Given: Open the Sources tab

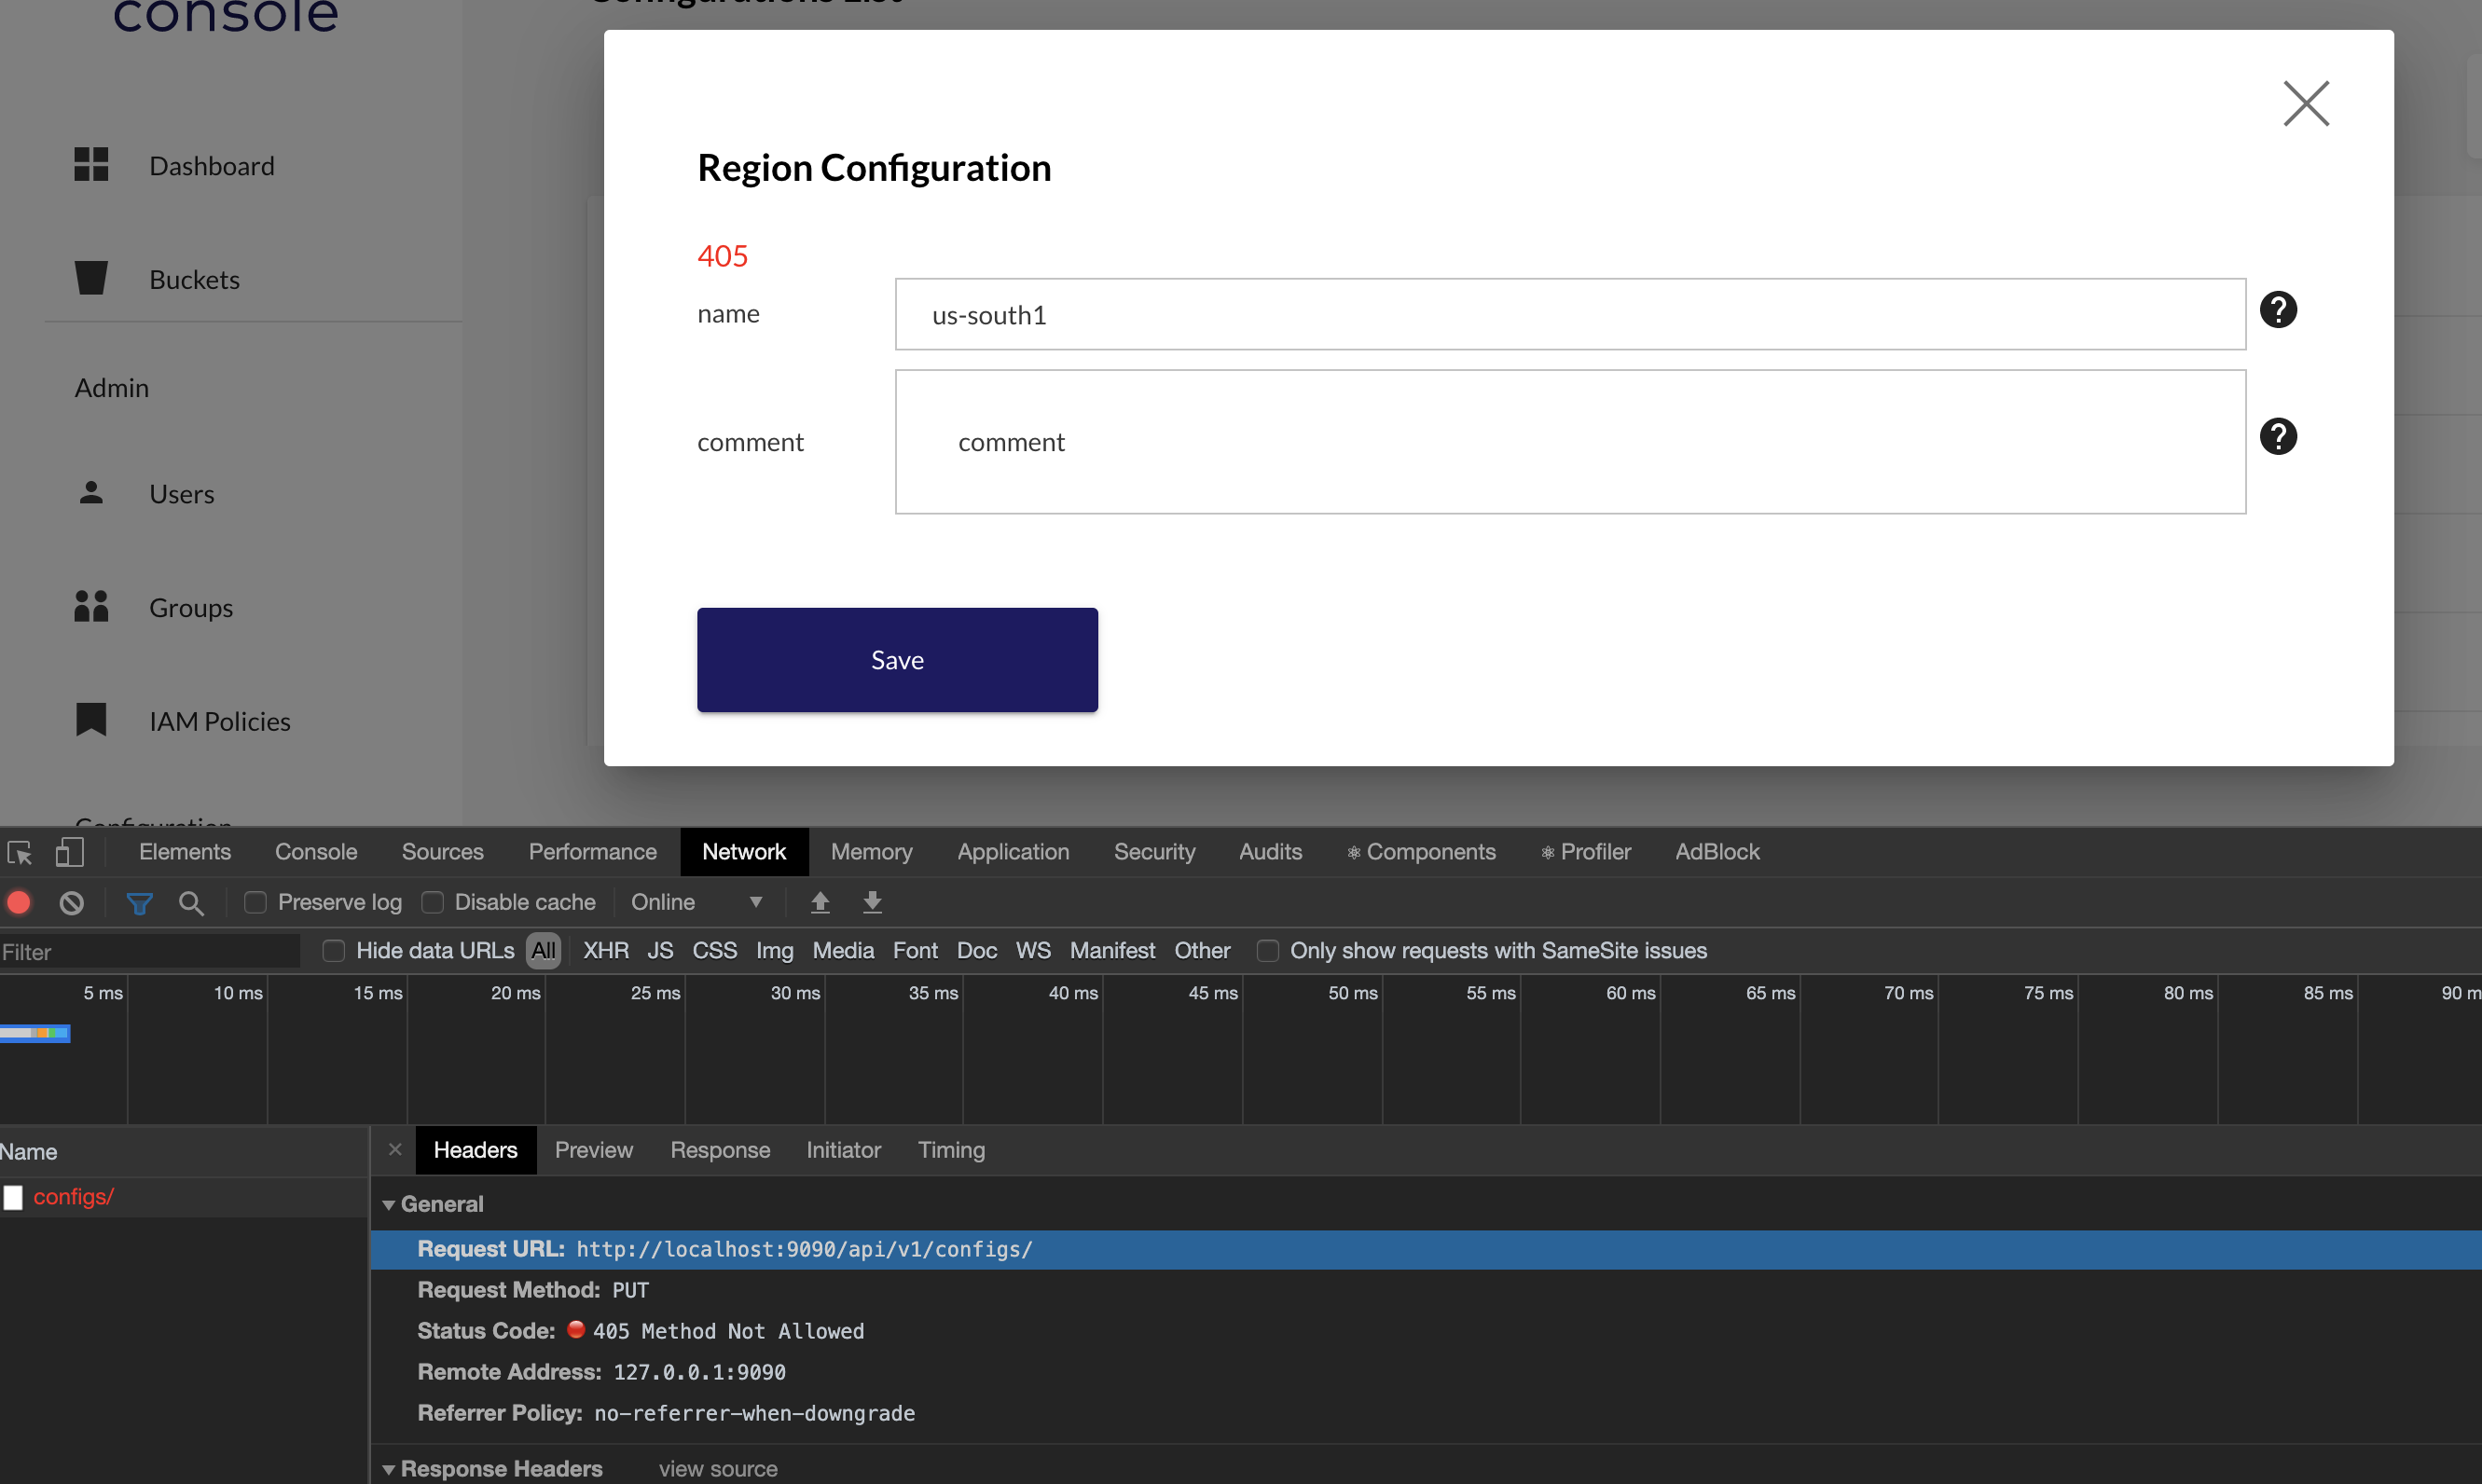Looking at the screenshot, I should pos(443,852).
